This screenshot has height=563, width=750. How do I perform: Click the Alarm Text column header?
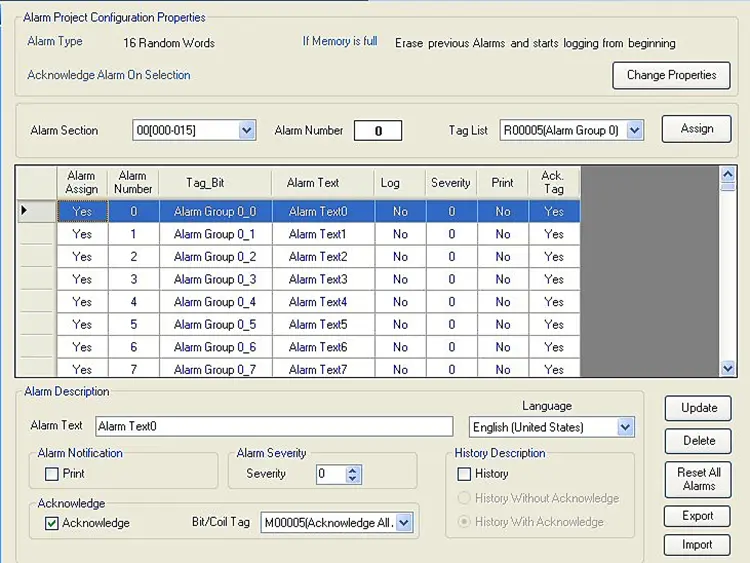323,182
